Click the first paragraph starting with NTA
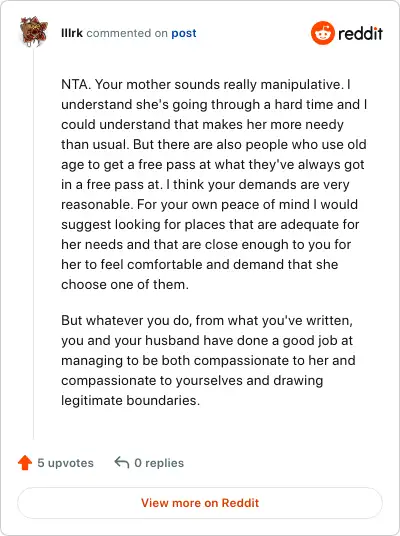The image size is (400, 536). (214, 184)
